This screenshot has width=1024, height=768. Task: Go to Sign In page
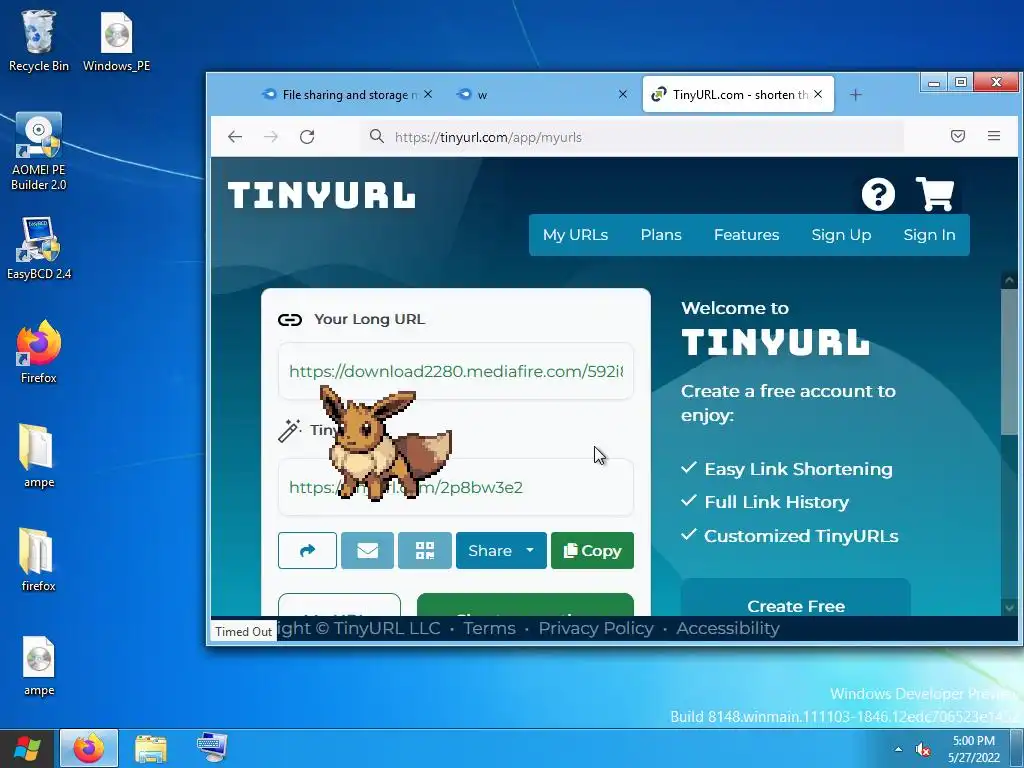pyautogui.click(x=929, y=234)
